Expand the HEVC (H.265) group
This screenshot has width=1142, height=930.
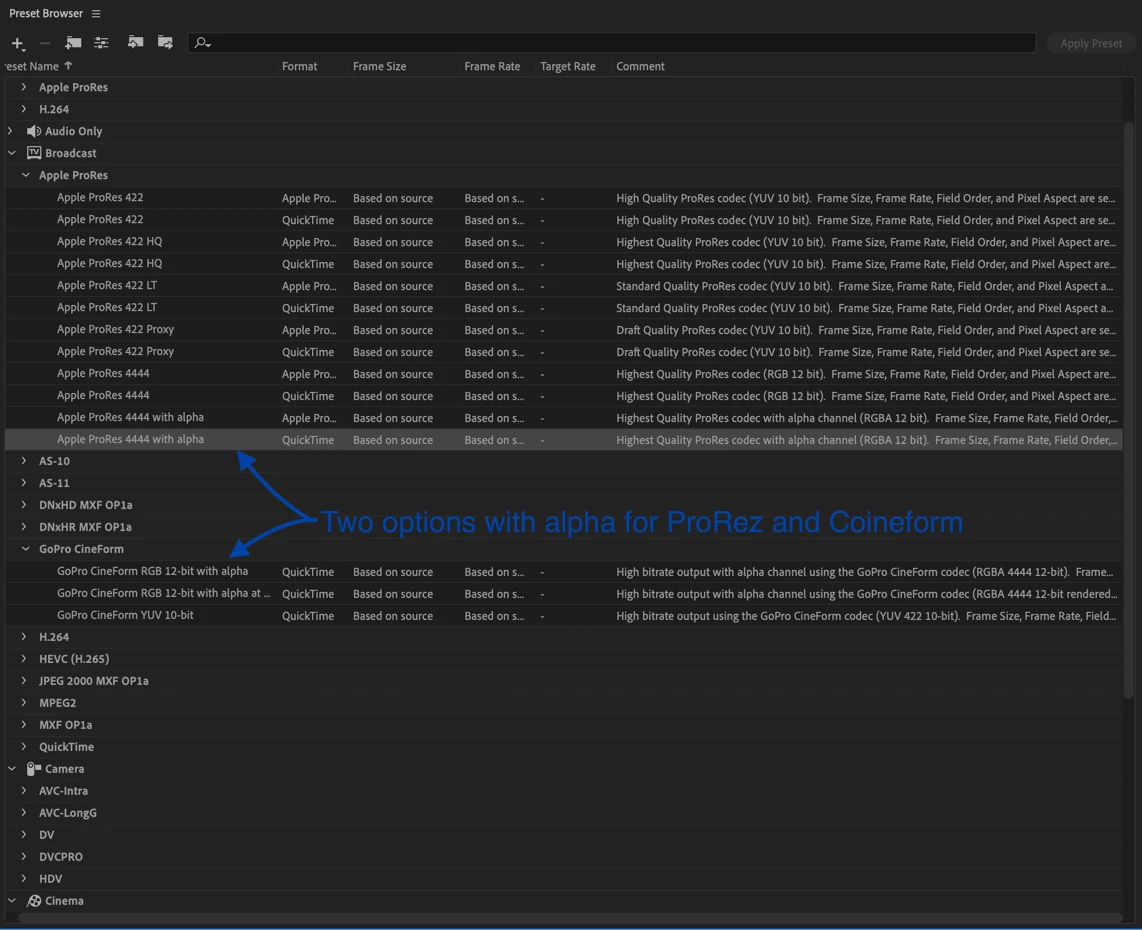pos(24,658)
